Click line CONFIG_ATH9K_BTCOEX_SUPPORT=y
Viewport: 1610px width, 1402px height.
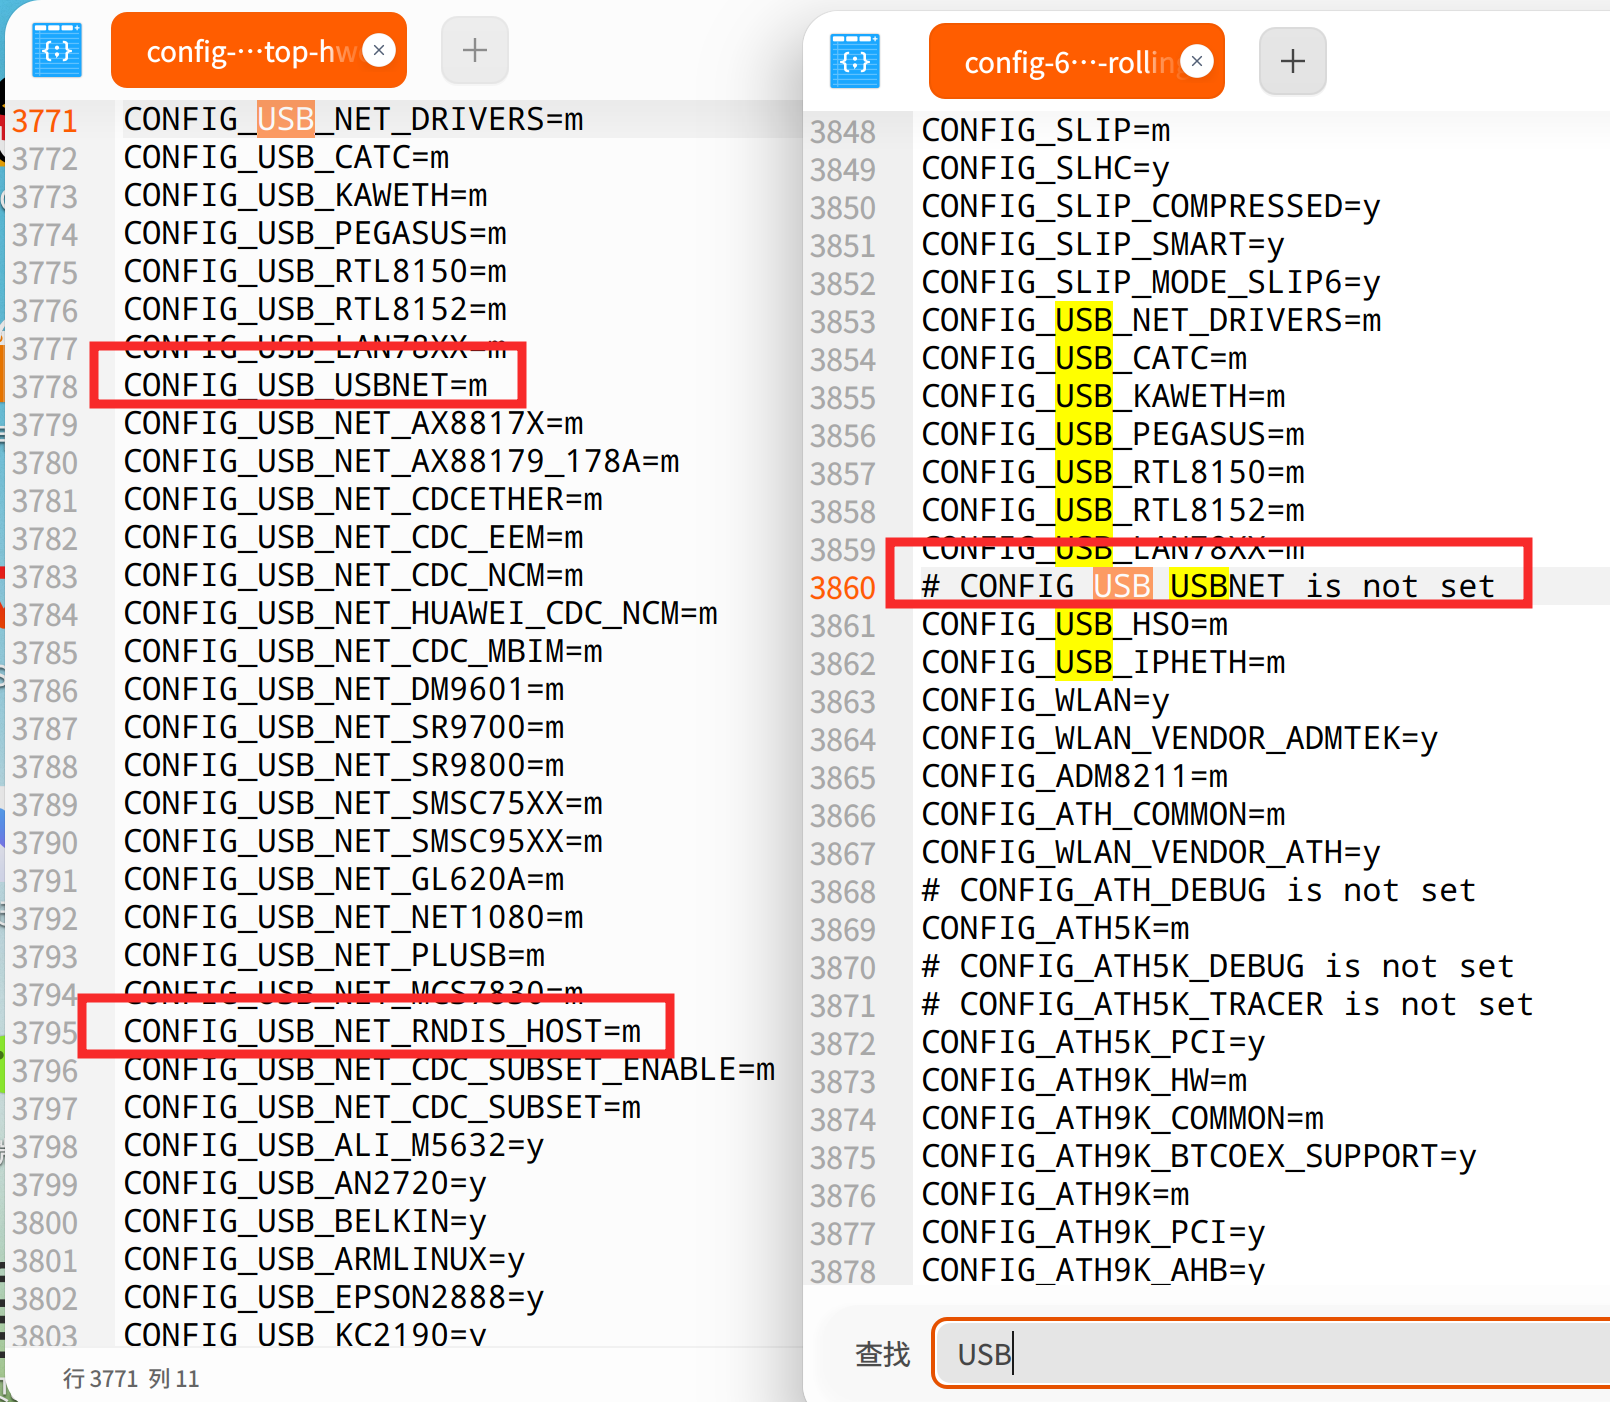click(x=1199, y=1156)
